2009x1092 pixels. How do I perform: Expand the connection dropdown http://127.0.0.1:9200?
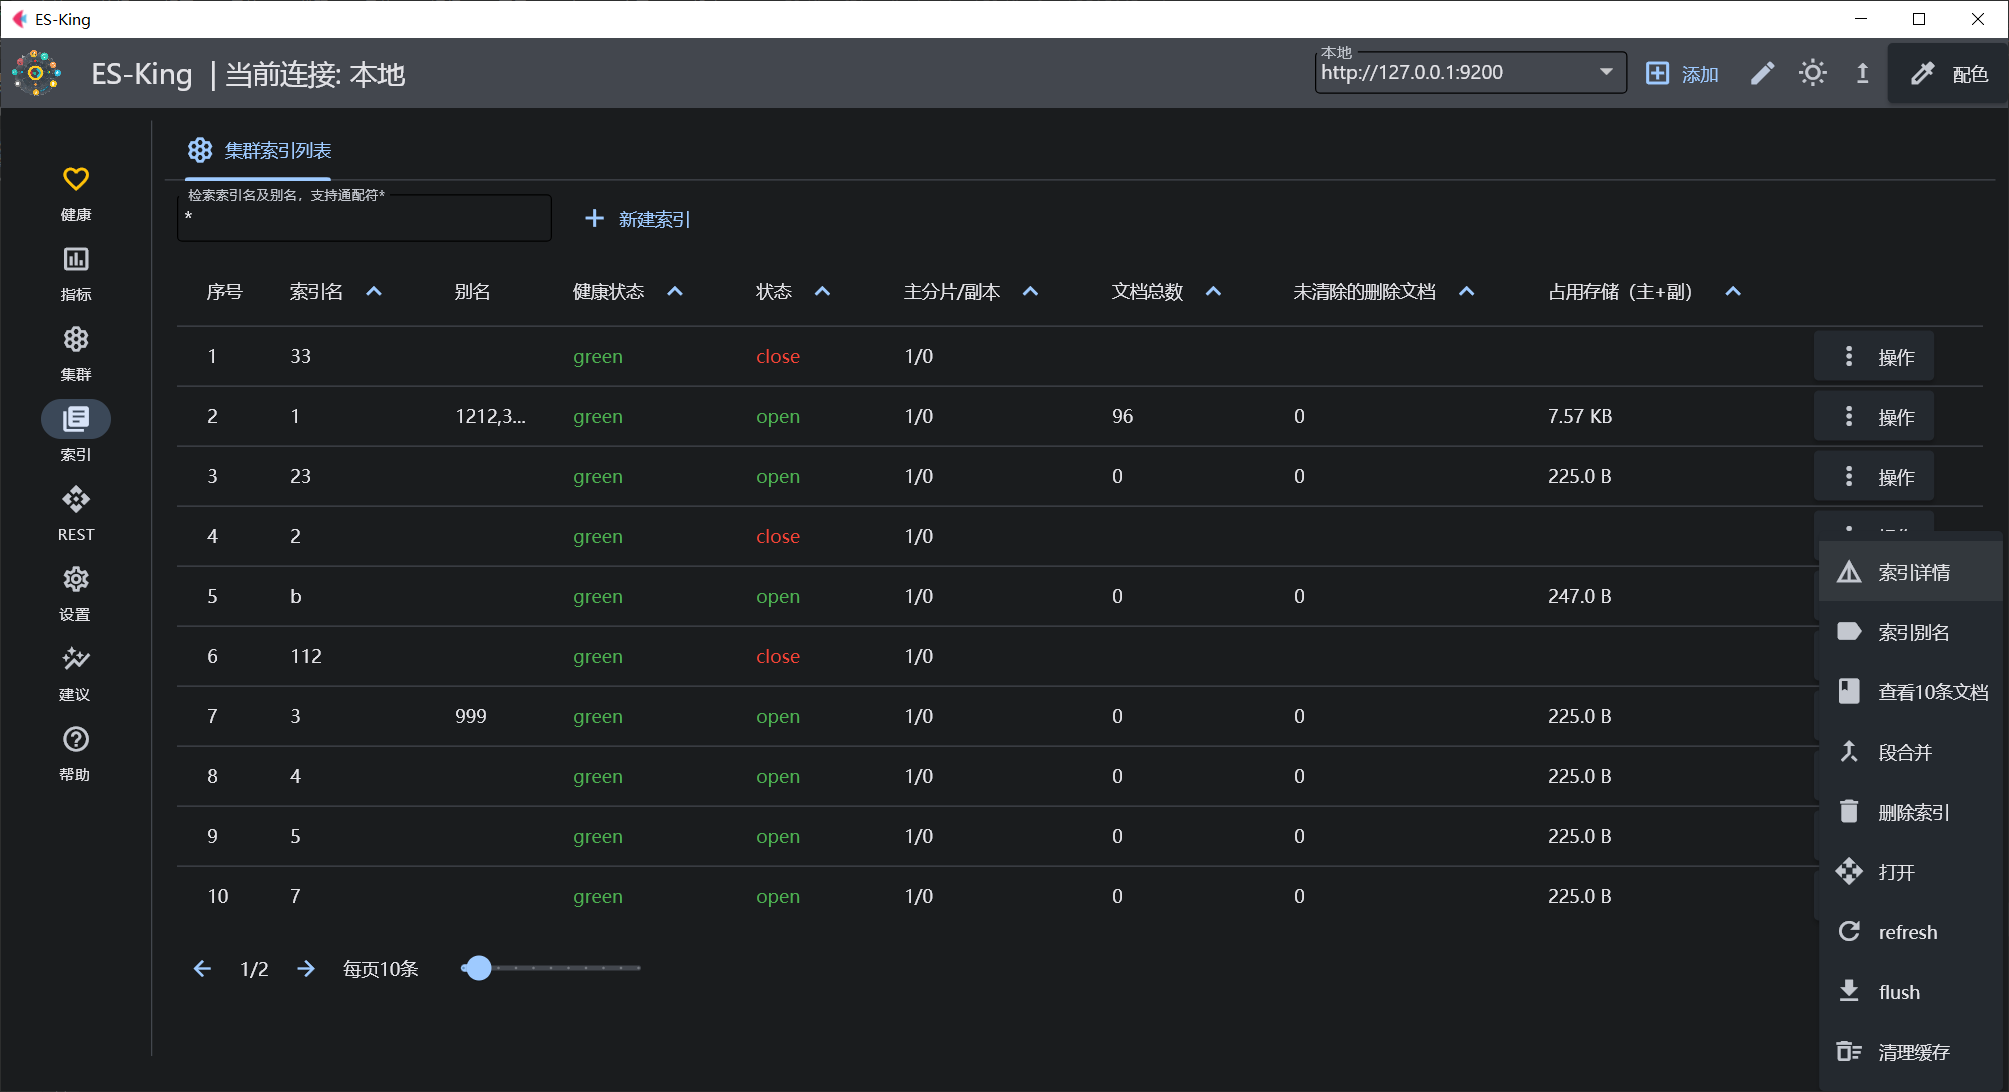1606,72
